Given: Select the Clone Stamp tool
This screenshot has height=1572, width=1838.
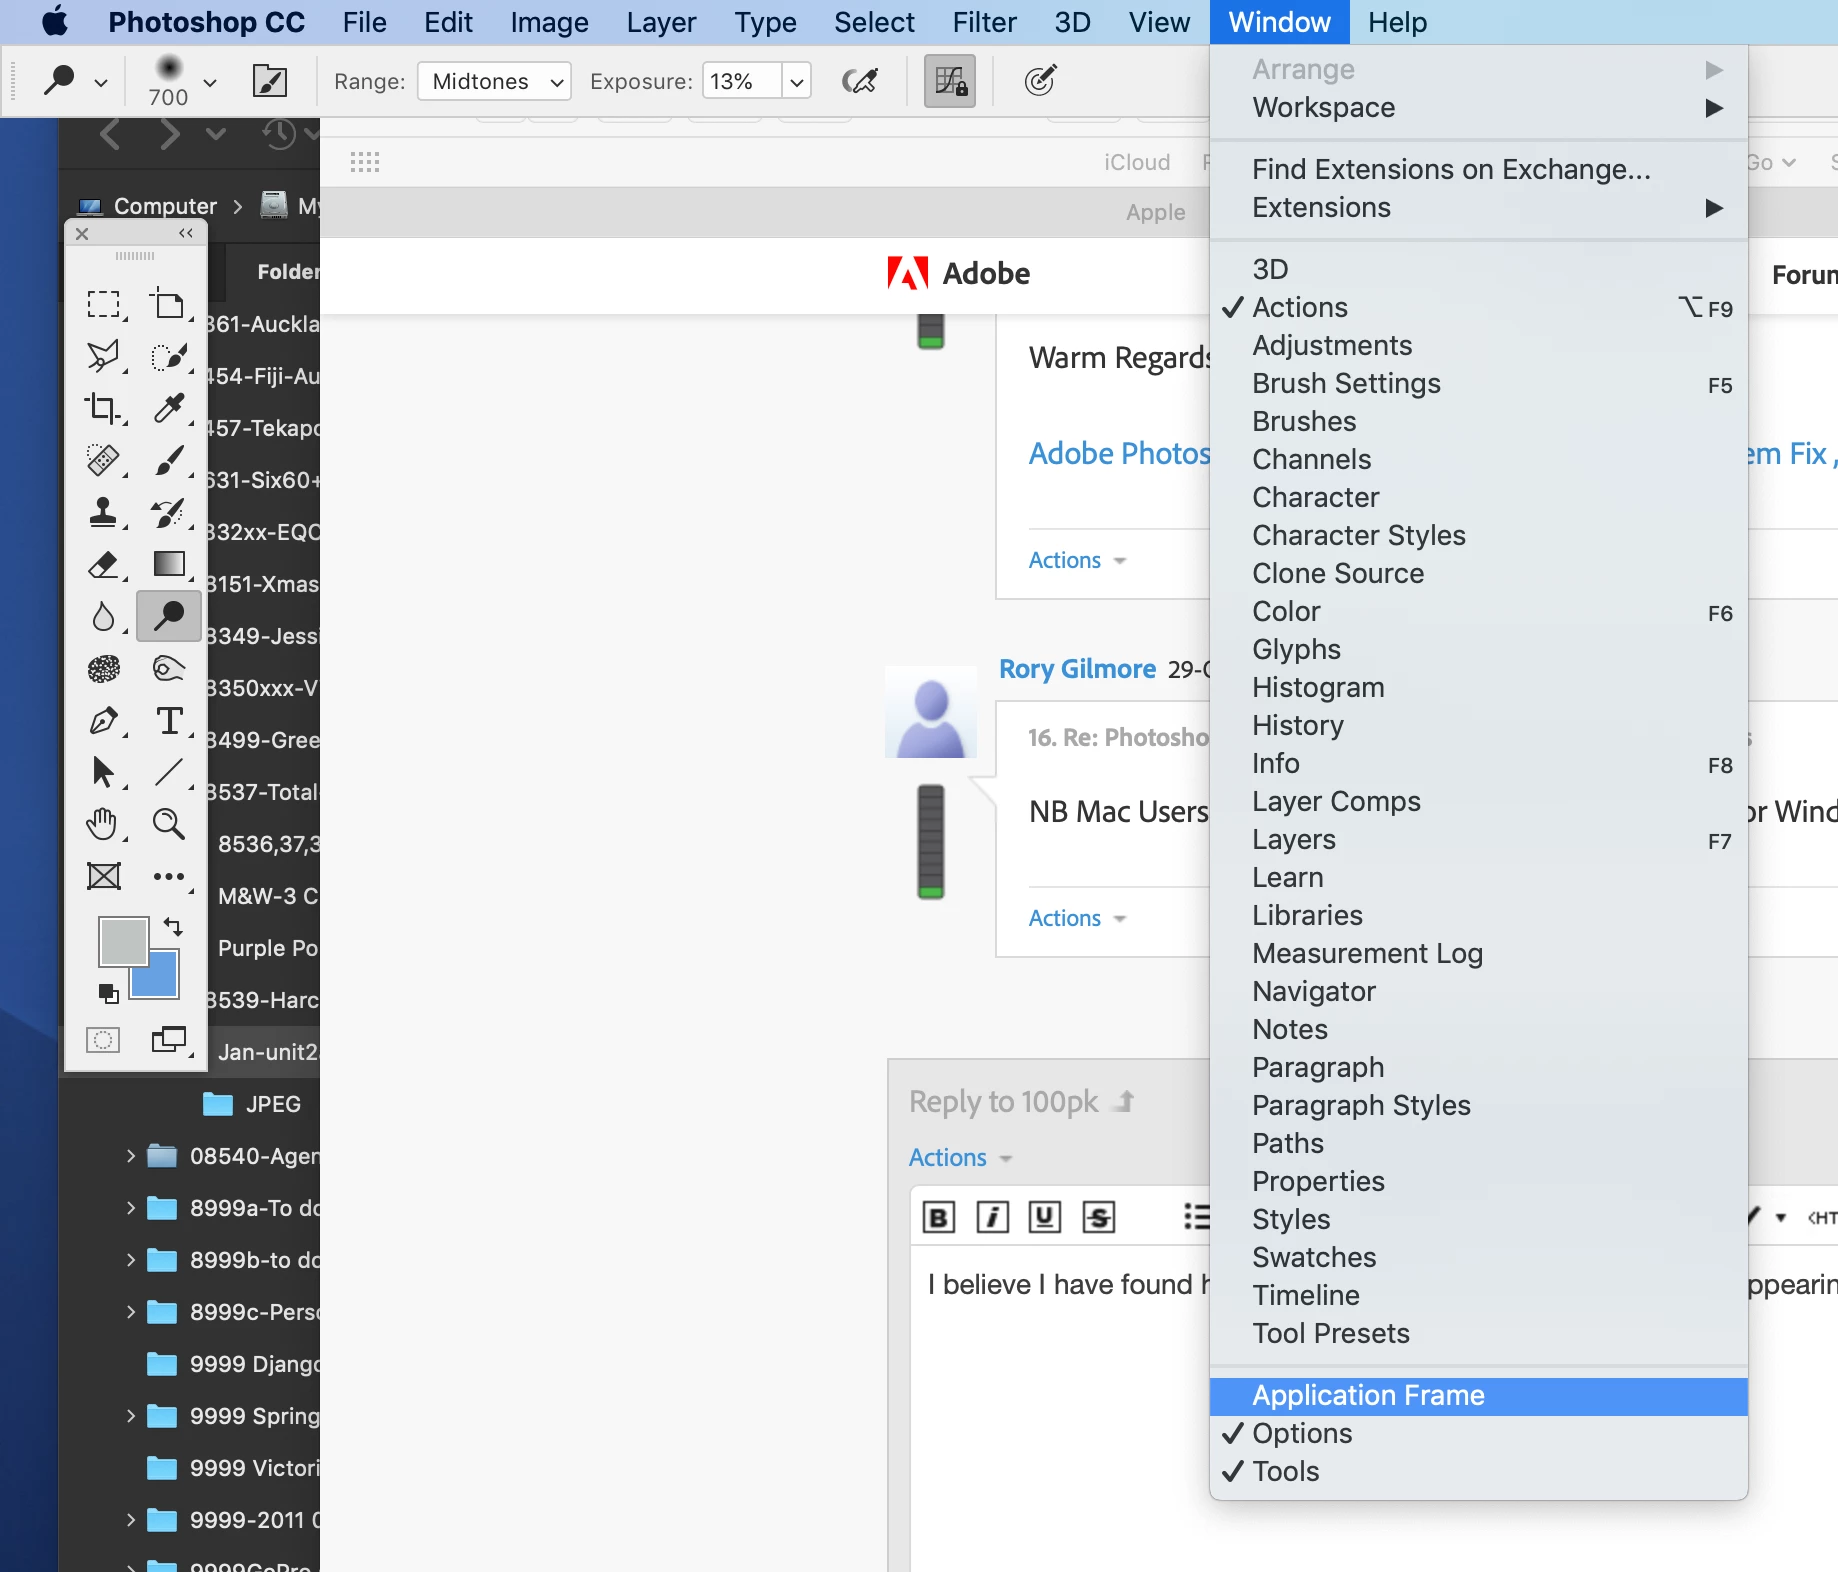Looking at the screenshot, I should click(x=103, y=512).
